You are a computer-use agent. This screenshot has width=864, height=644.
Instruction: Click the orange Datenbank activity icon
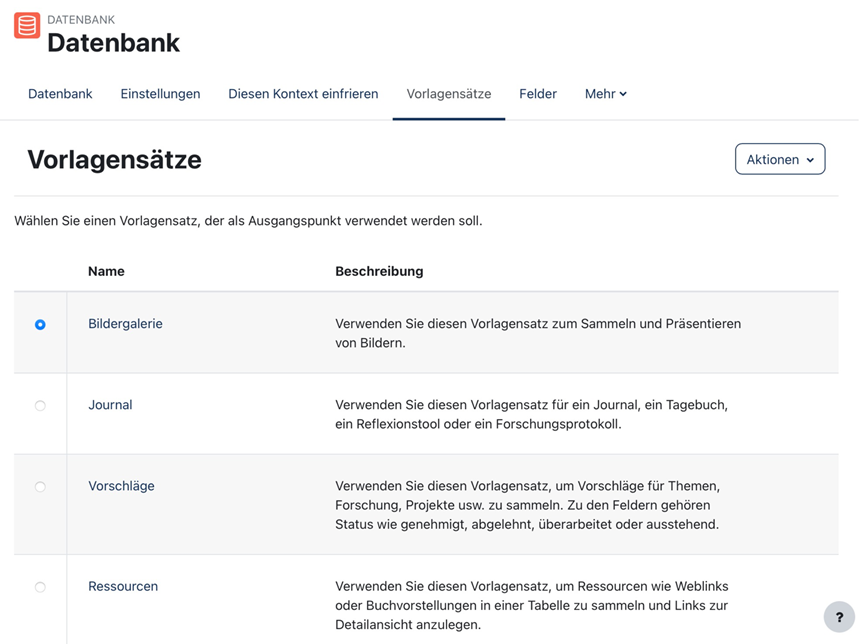[x=27, y=25]
